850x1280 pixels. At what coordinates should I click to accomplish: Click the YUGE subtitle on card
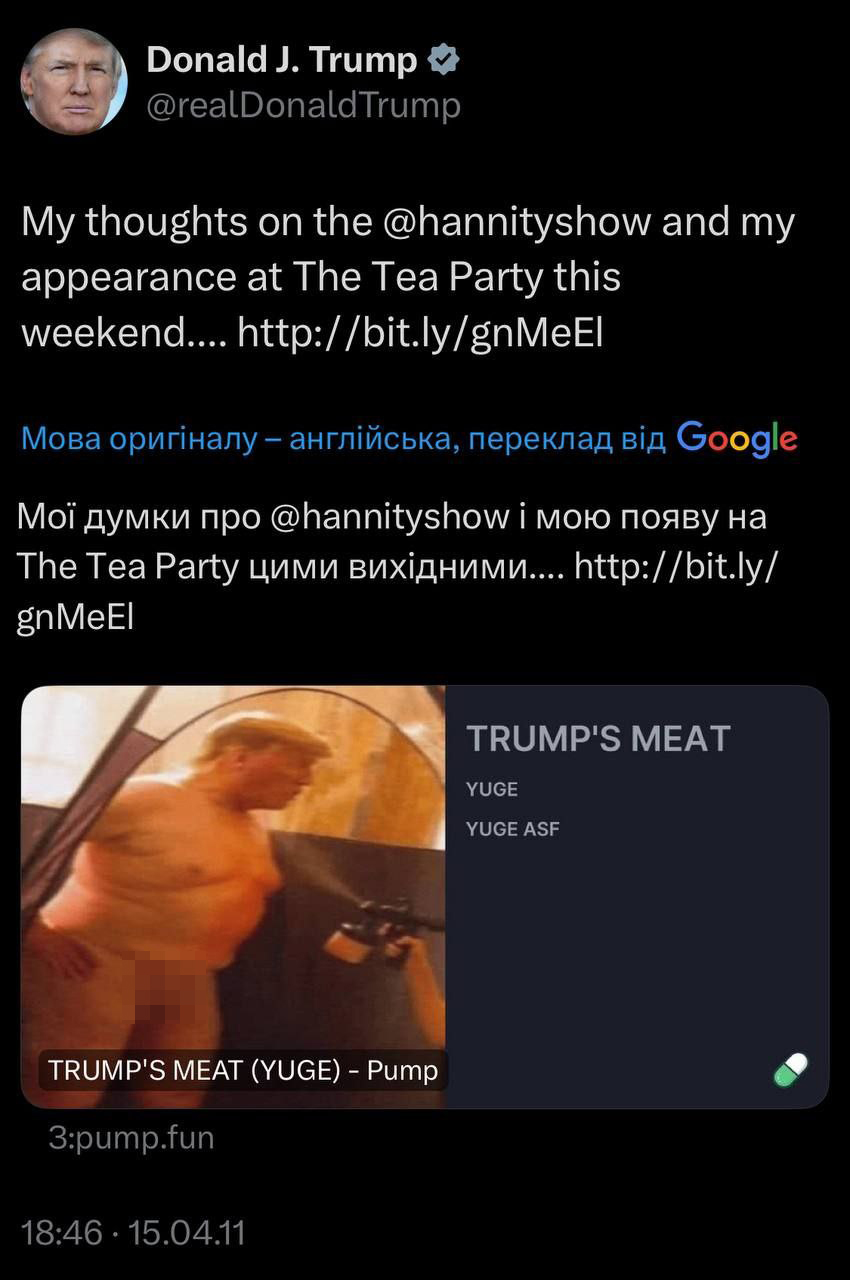click(x=492, y=789)
